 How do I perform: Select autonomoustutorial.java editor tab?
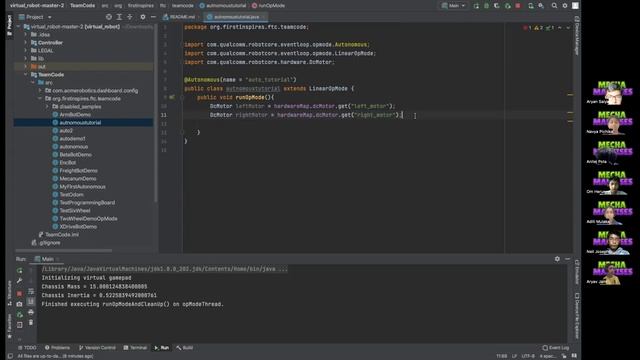coord(236,17)
